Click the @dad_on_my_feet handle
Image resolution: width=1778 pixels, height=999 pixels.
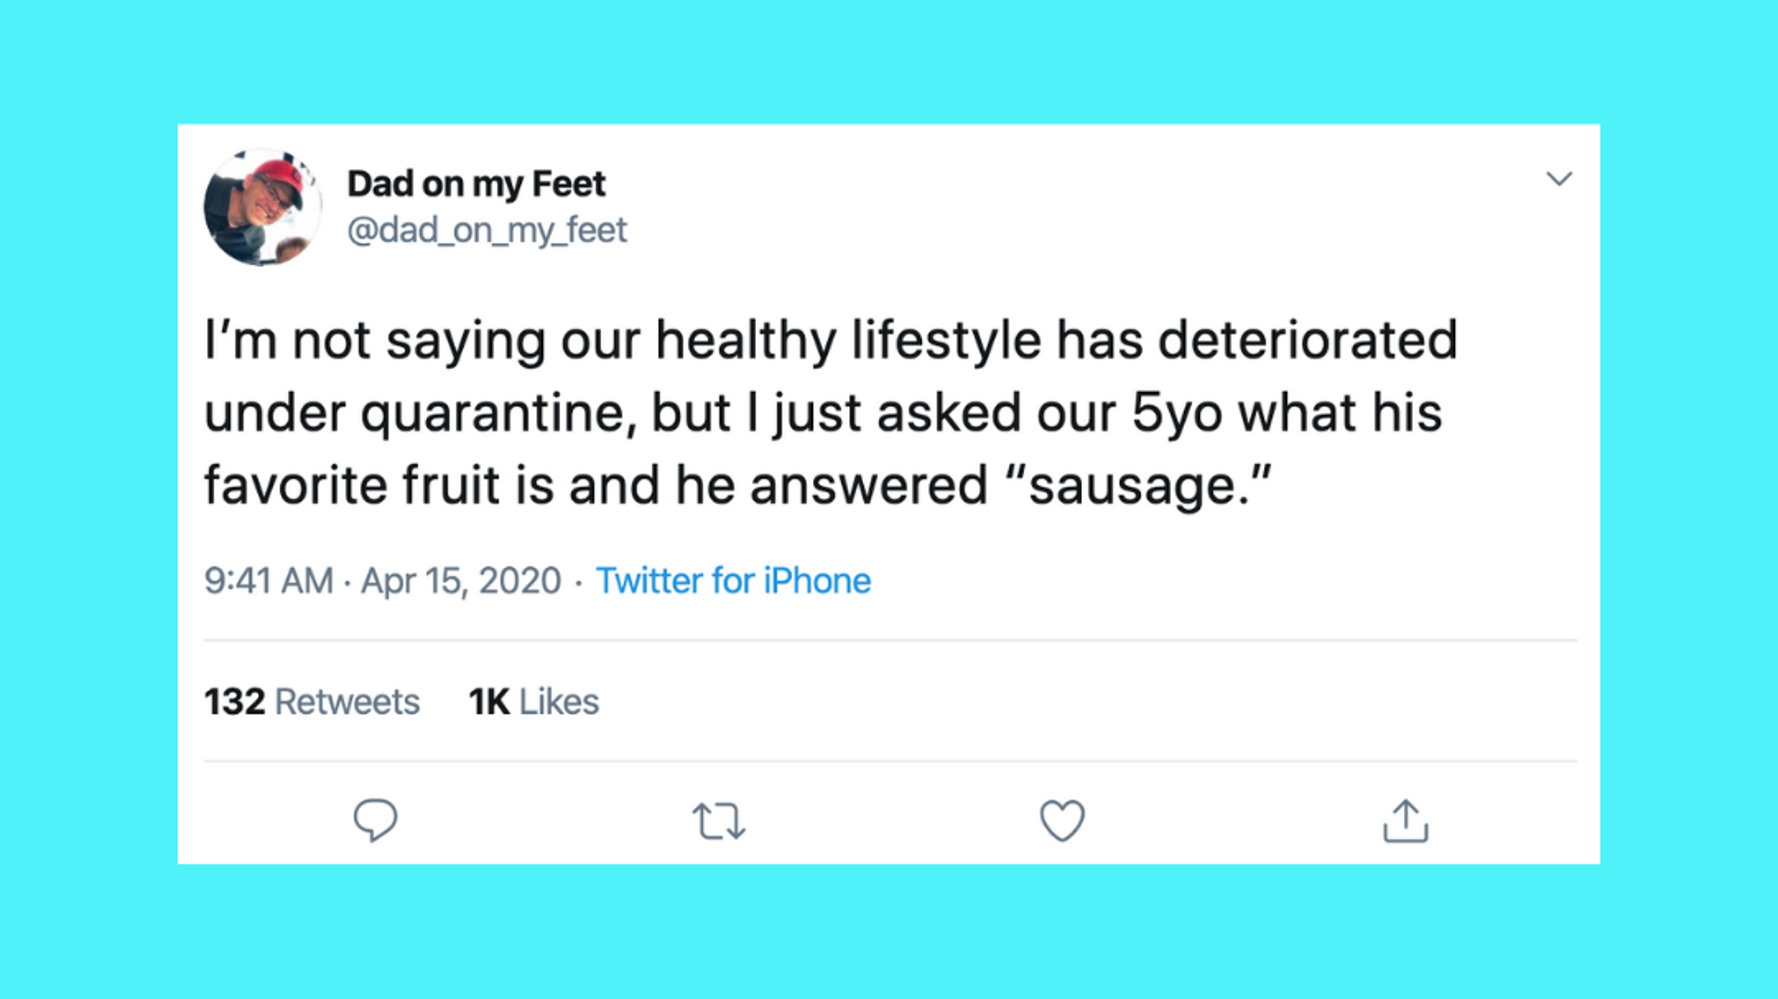click(488, 229)
